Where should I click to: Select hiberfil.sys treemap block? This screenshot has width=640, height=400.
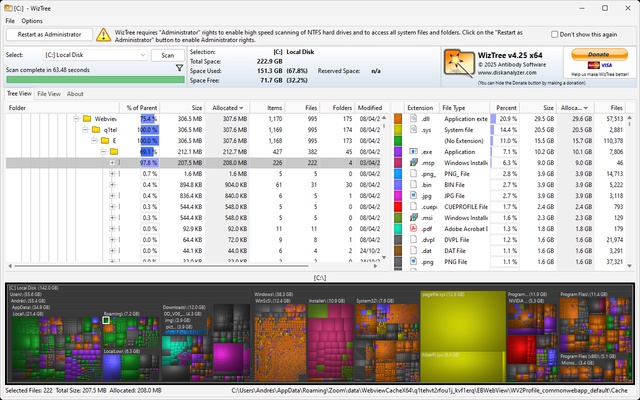tap(462, 367)
